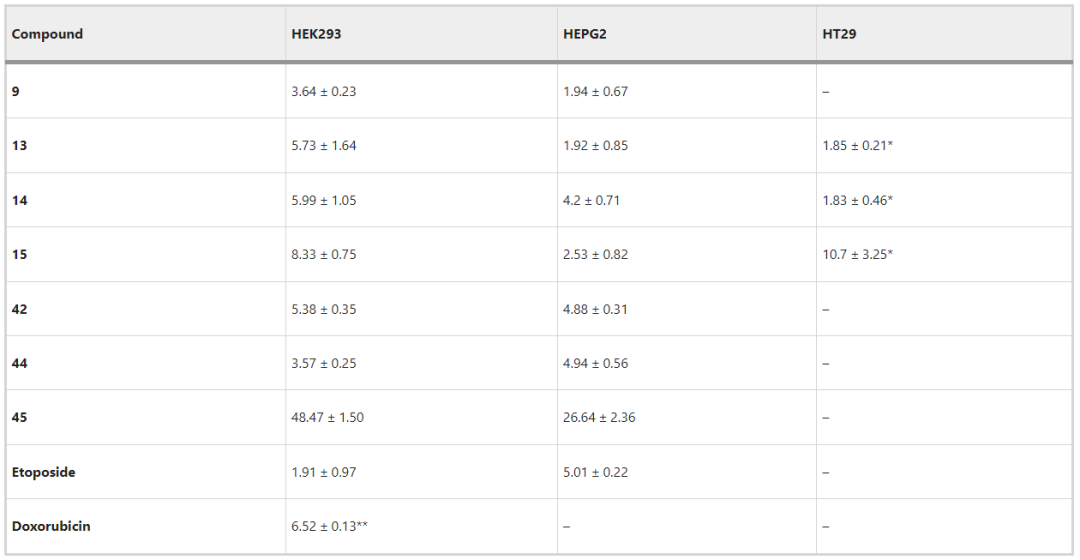Click compound 45 row label
1080x560 pixels.
pyautogui.click(x=20, y=417)
